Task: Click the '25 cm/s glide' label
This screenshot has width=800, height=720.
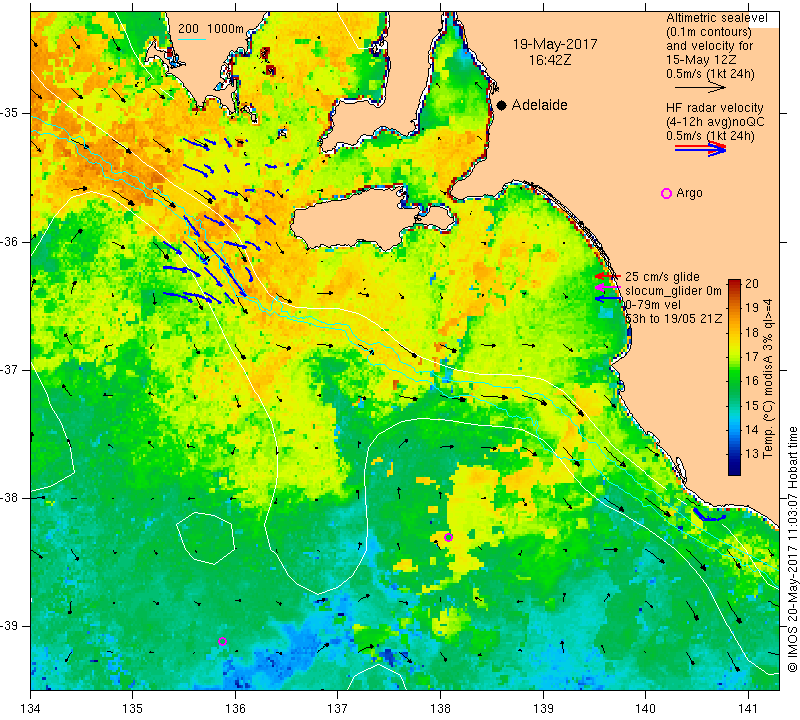Action: [662, 277]
